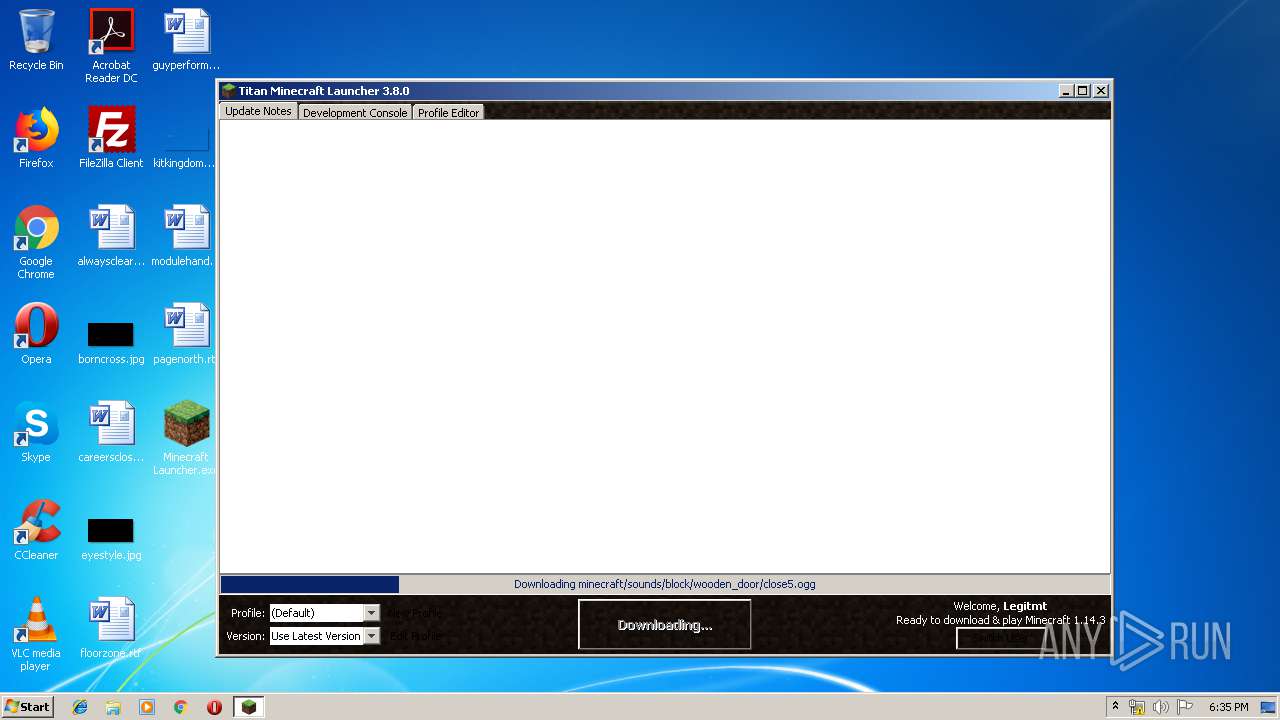Open the modulehand Word document
Viewport: 1280px width, 720px height.
click(x=186, y=236)
